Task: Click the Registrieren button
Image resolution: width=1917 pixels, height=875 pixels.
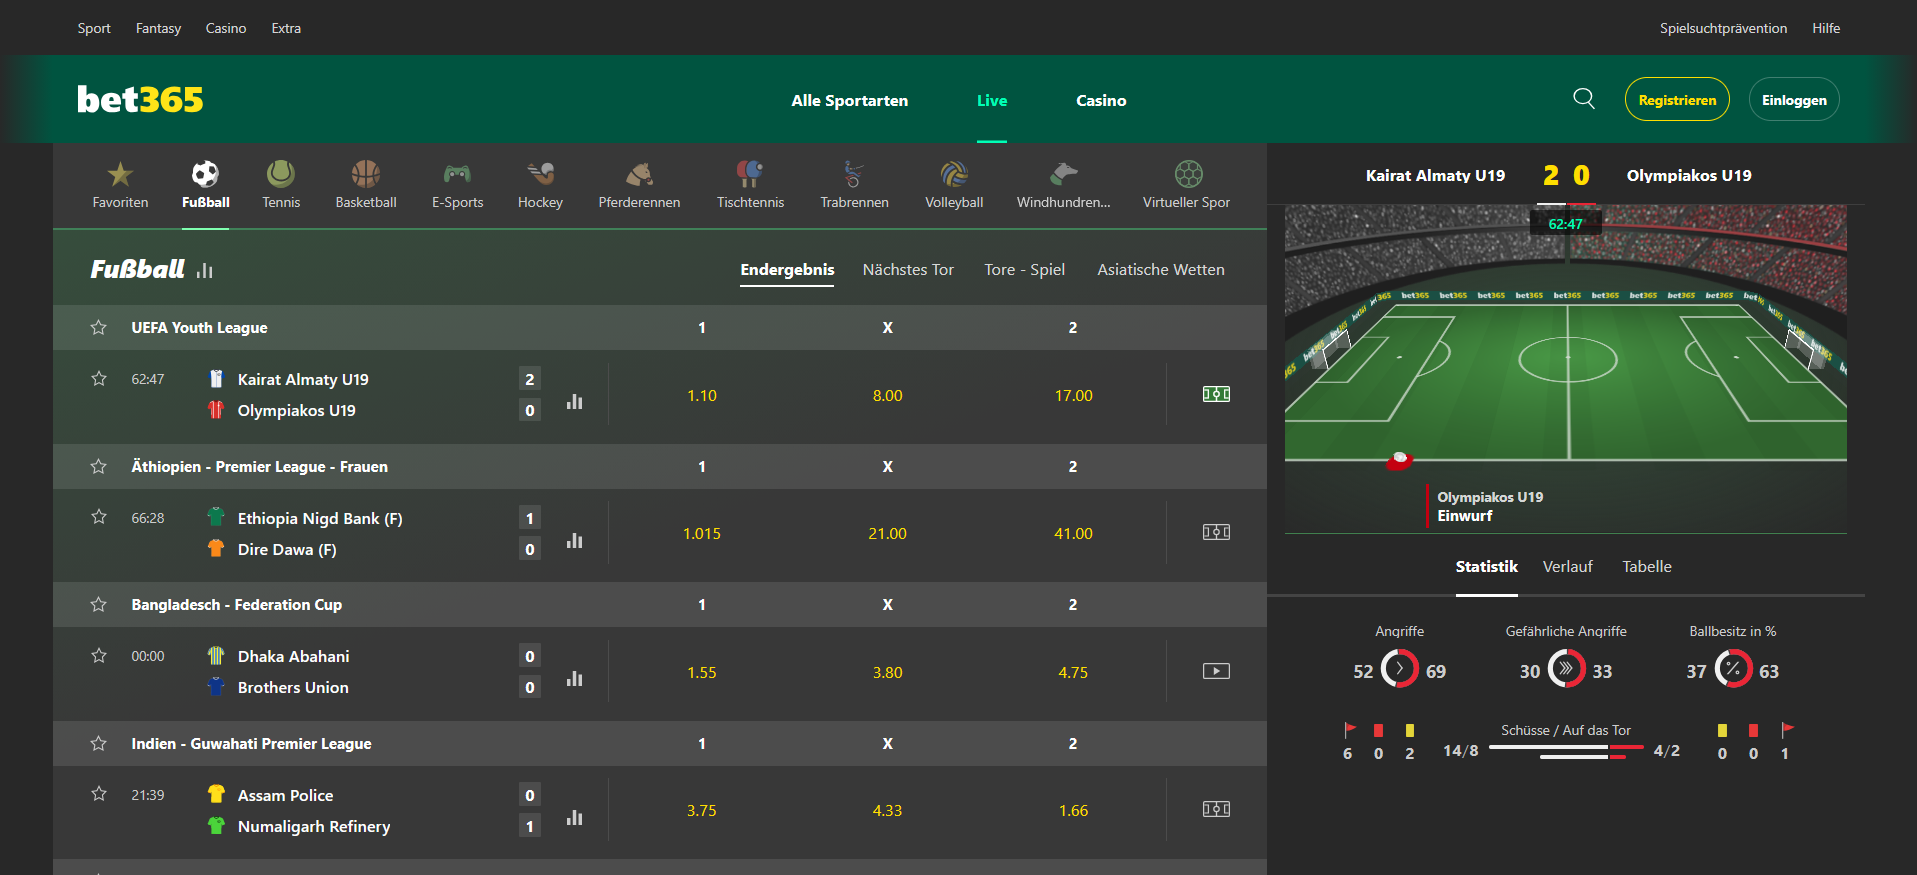Action: pos(1677,99)
